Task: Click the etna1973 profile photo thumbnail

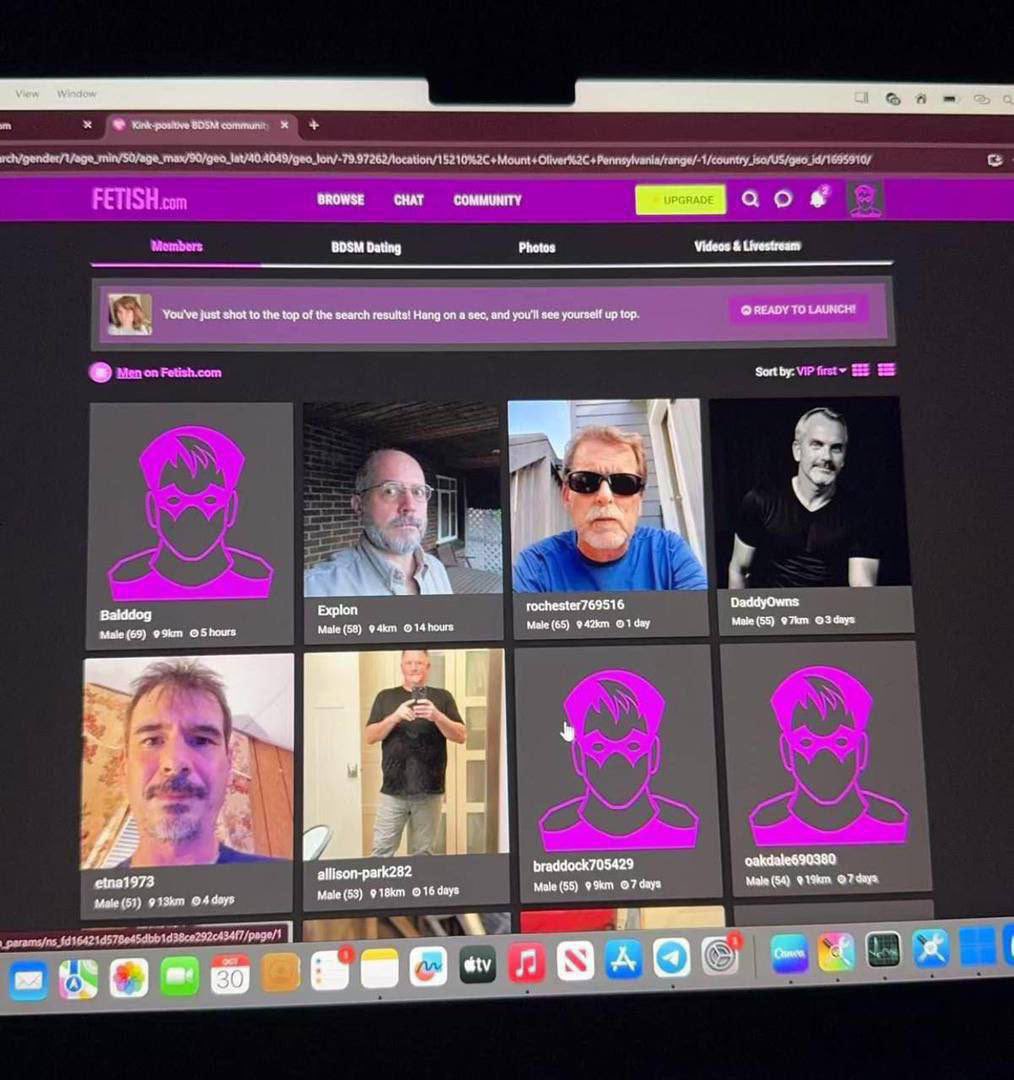Action: (x=187, y=761)
